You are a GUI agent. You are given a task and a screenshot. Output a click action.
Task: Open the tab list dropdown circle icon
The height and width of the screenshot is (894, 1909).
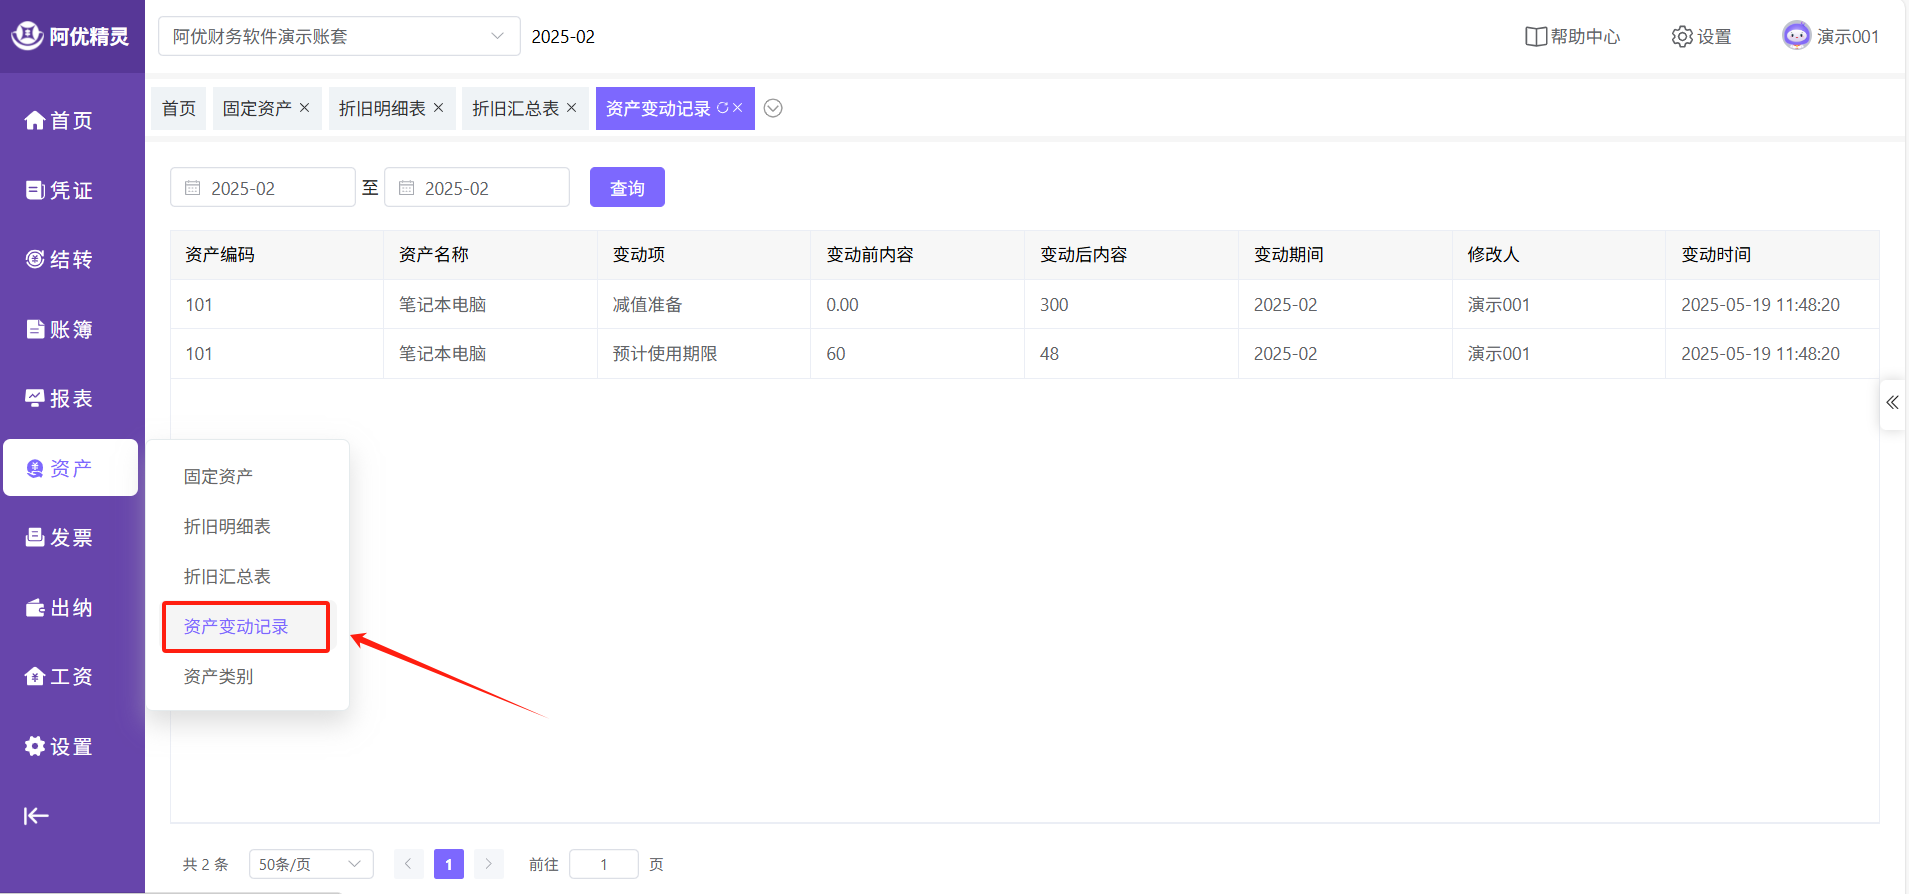click(x=773, y=108)
